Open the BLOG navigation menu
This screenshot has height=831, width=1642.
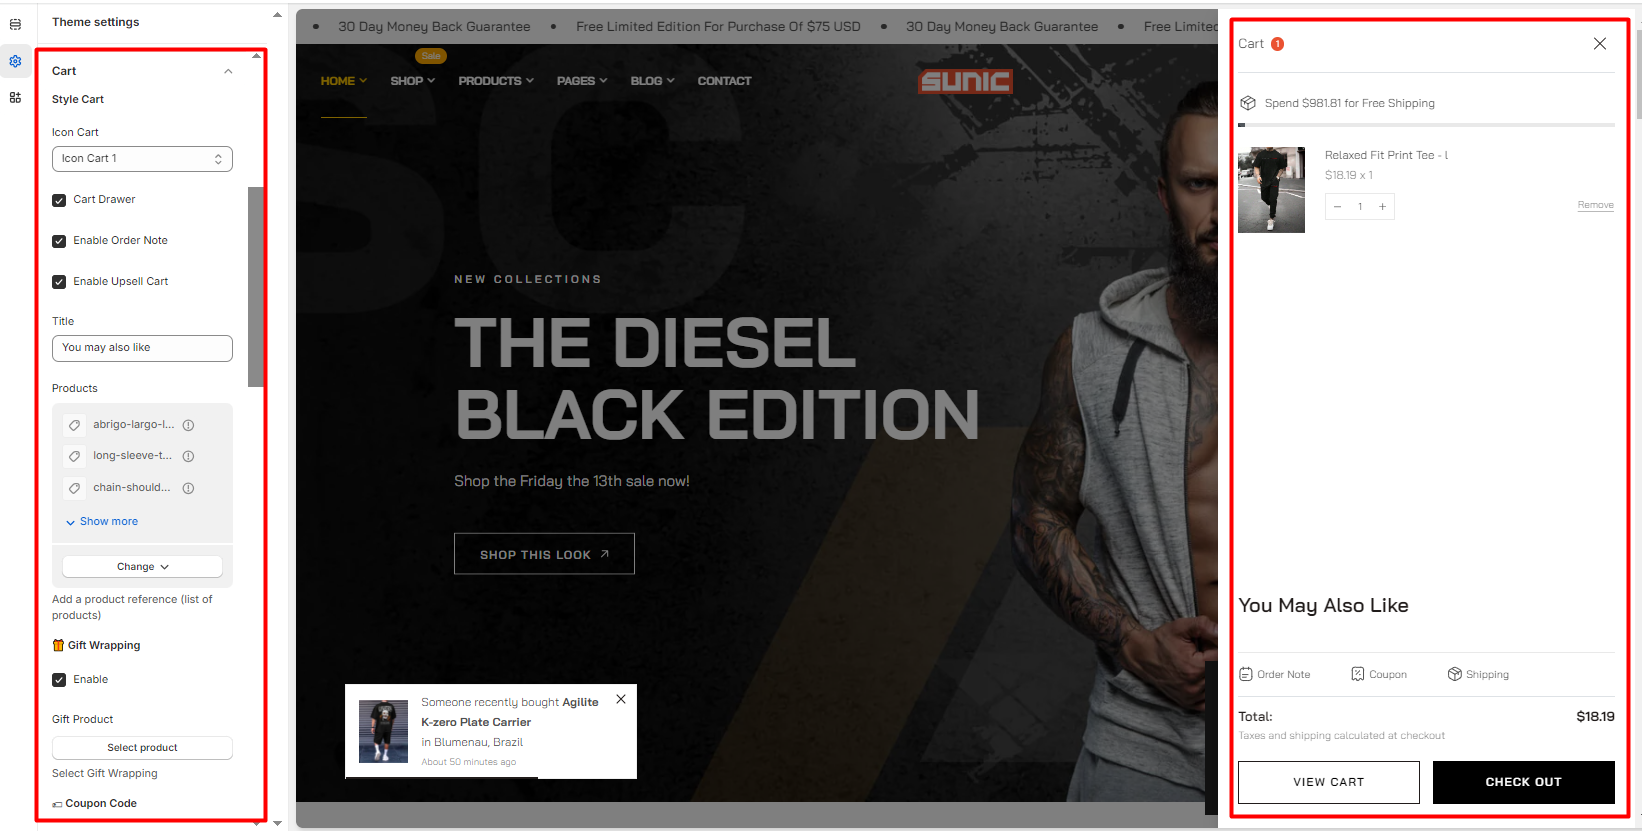click(x=652, y=81)
